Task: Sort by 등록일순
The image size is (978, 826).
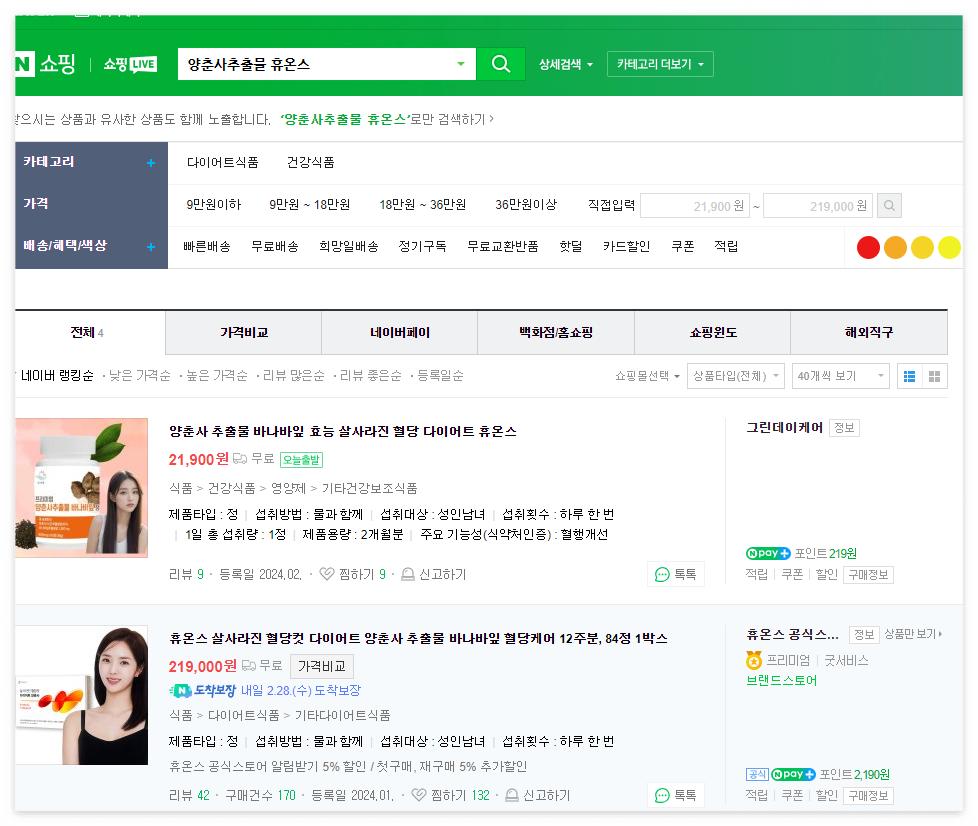Action: pos(440,376)
